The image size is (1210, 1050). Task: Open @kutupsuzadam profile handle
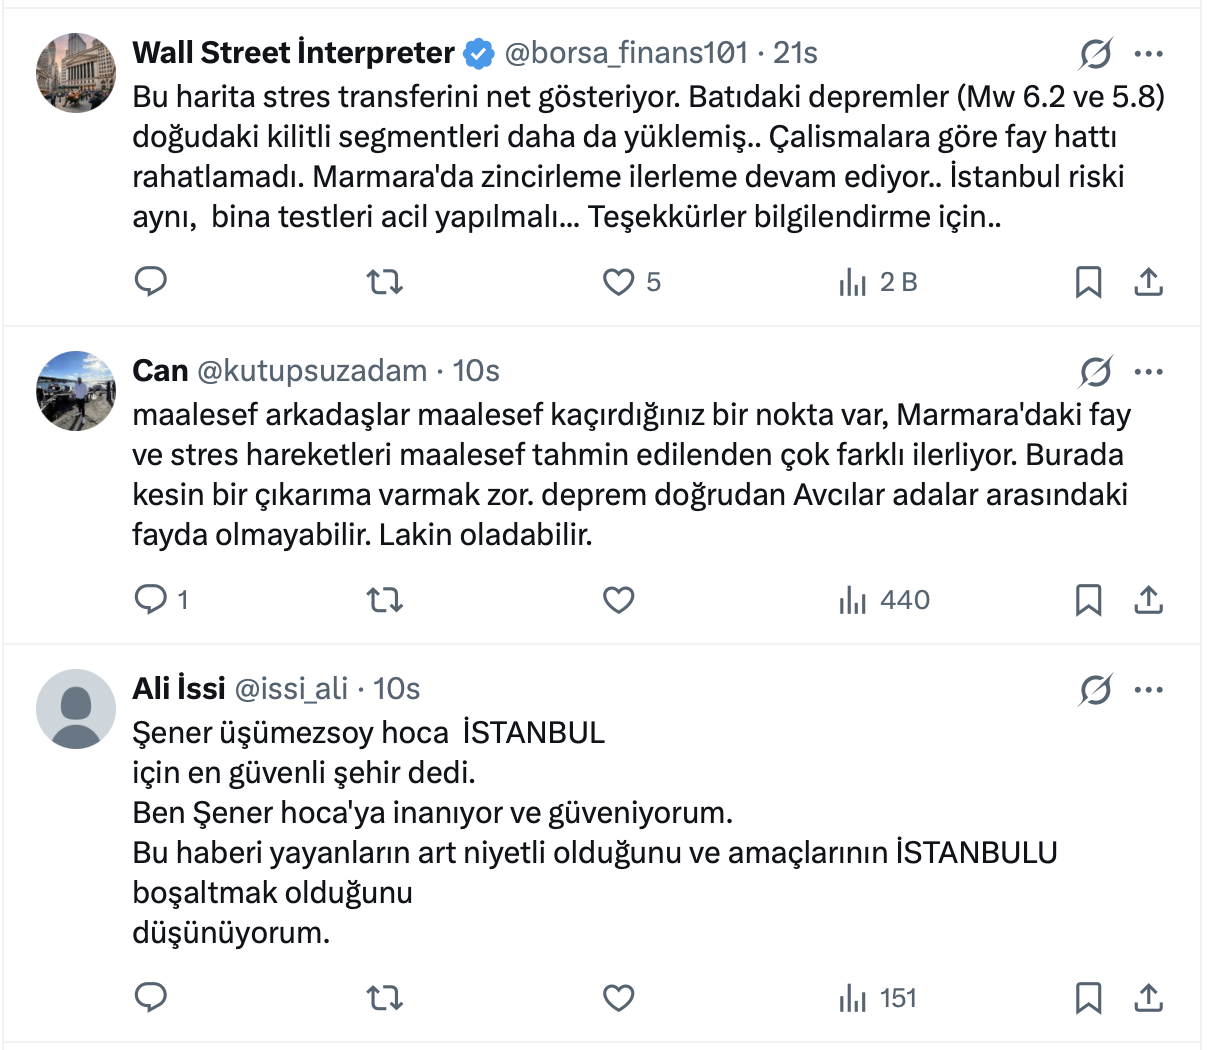[x=312, y=371]
